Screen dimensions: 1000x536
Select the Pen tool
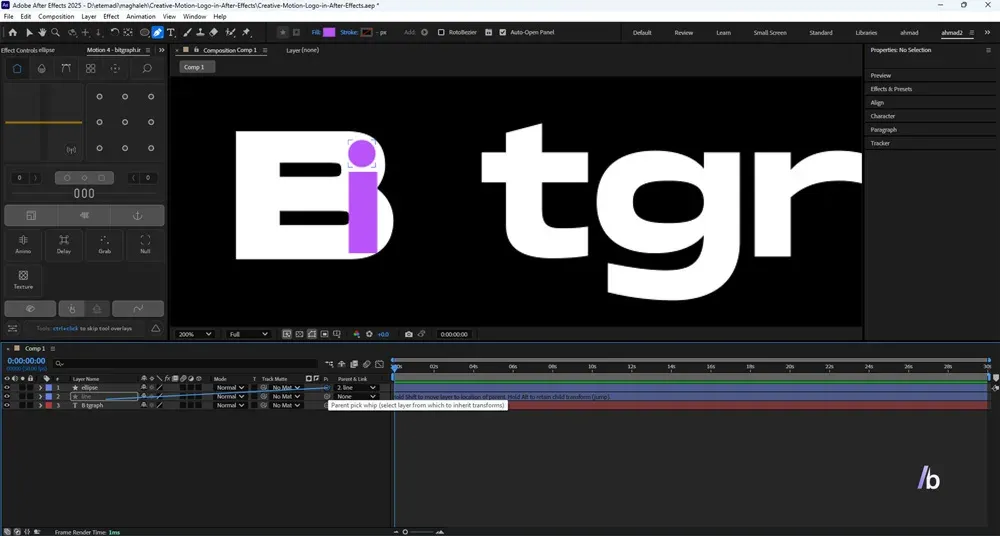point(158,33)
